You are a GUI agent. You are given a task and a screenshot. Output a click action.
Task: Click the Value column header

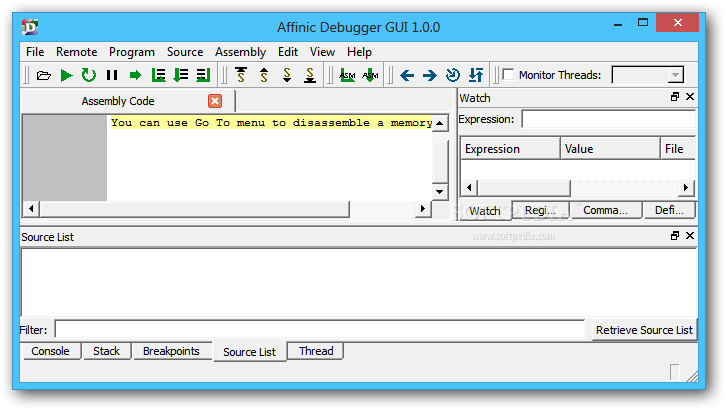click(x=610, y=149)
